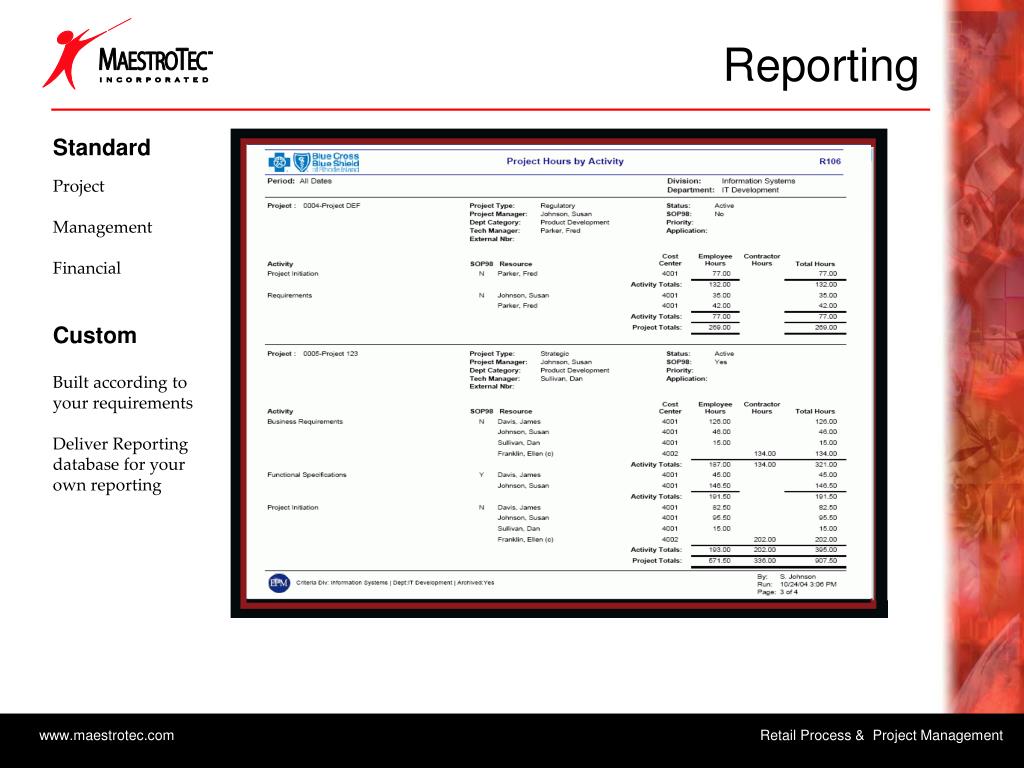Select project '0005-Project 123'

coord(330,353)
